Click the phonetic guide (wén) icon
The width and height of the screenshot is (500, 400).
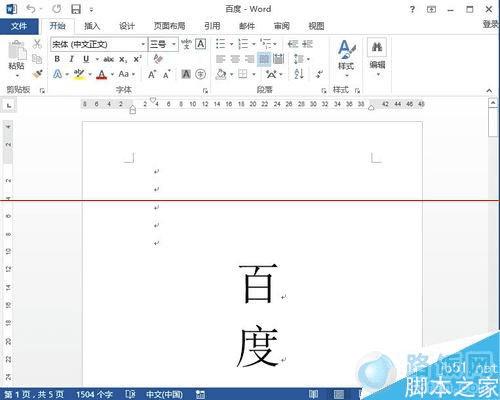186,44
